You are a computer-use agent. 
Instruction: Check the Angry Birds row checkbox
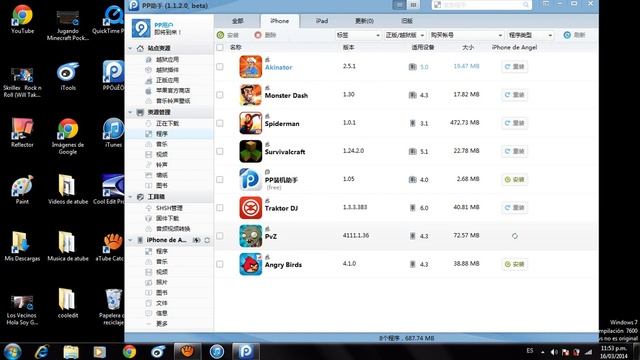(220, 264)
